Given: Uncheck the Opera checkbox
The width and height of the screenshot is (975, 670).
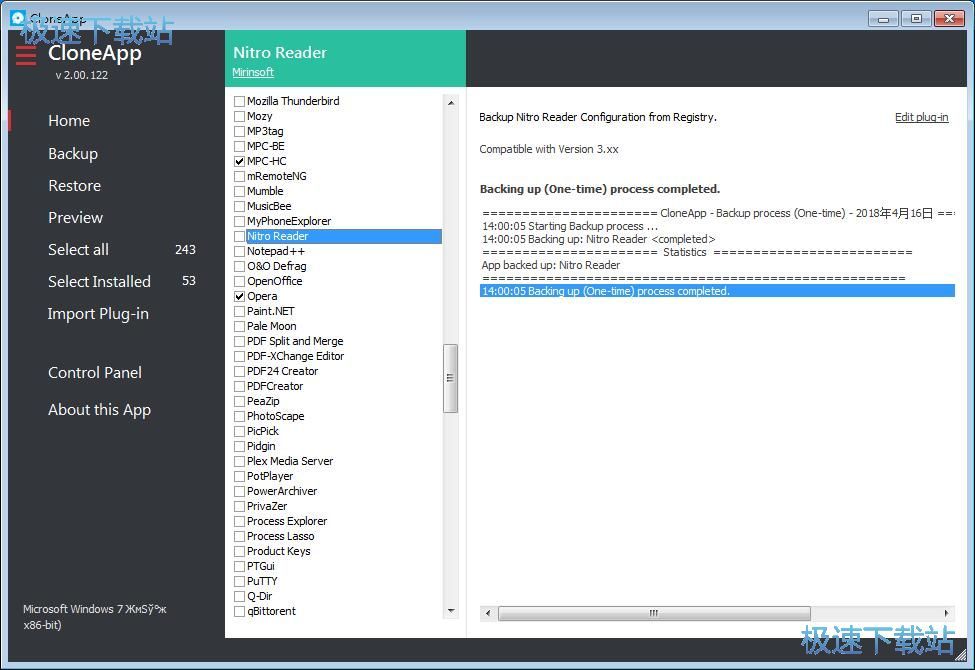Looking at the screenshot, I should (x=239, y=296).
